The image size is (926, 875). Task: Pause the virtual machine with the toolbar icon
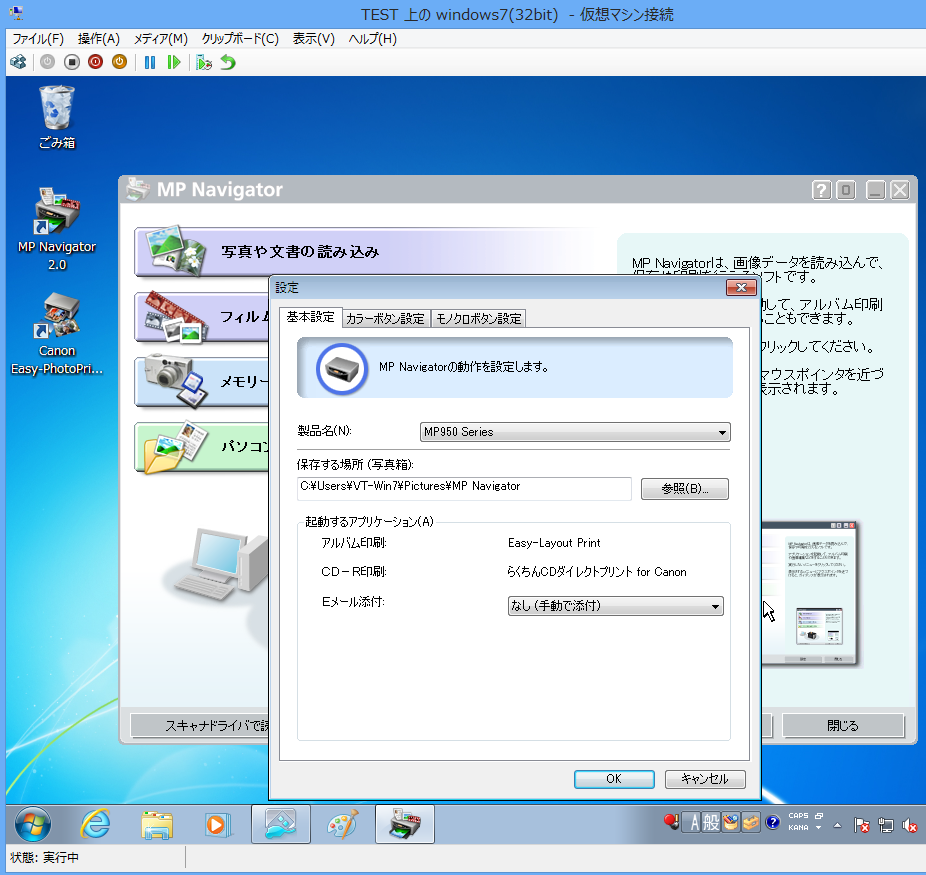coord(150,62)
